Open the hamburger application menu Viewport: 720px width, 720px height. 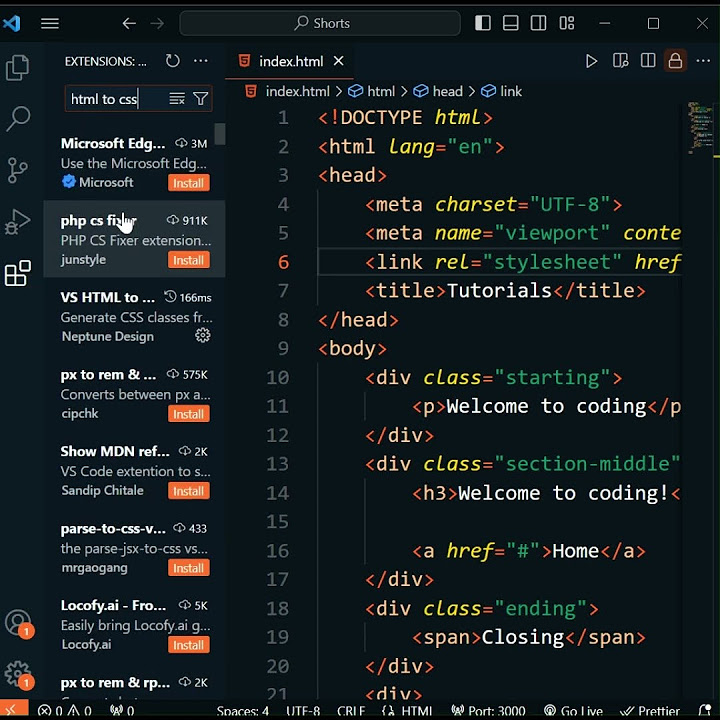(50, 23)
